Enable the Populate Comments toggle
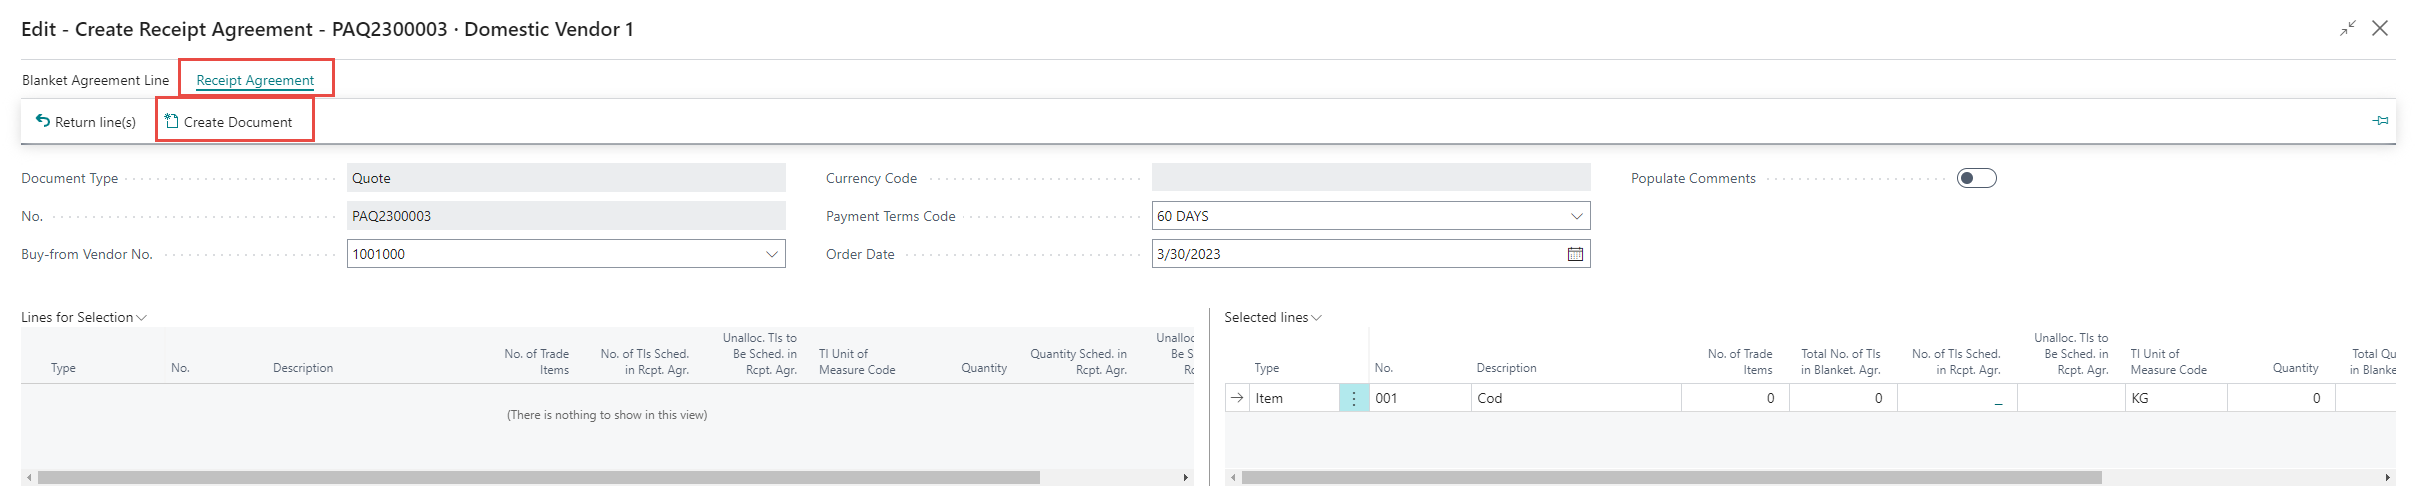The width and height of the screenshot is (2416, 492). point(1976,178)
